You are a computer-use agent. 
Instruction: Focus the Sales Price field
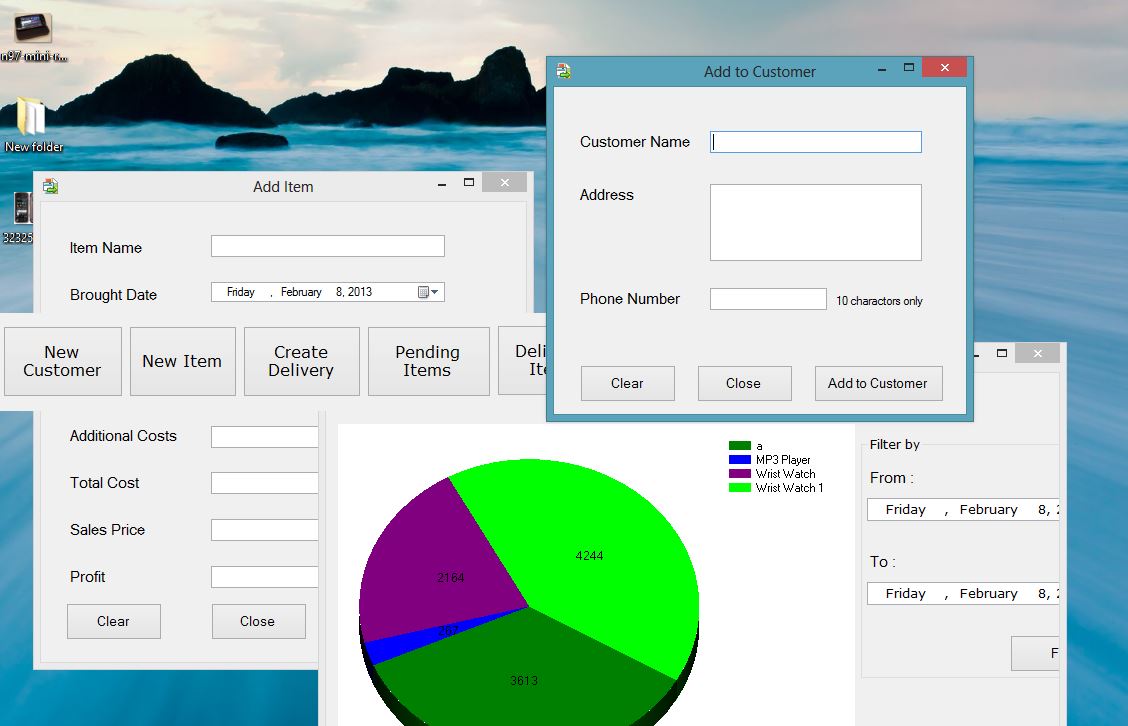tap(264, 530)
